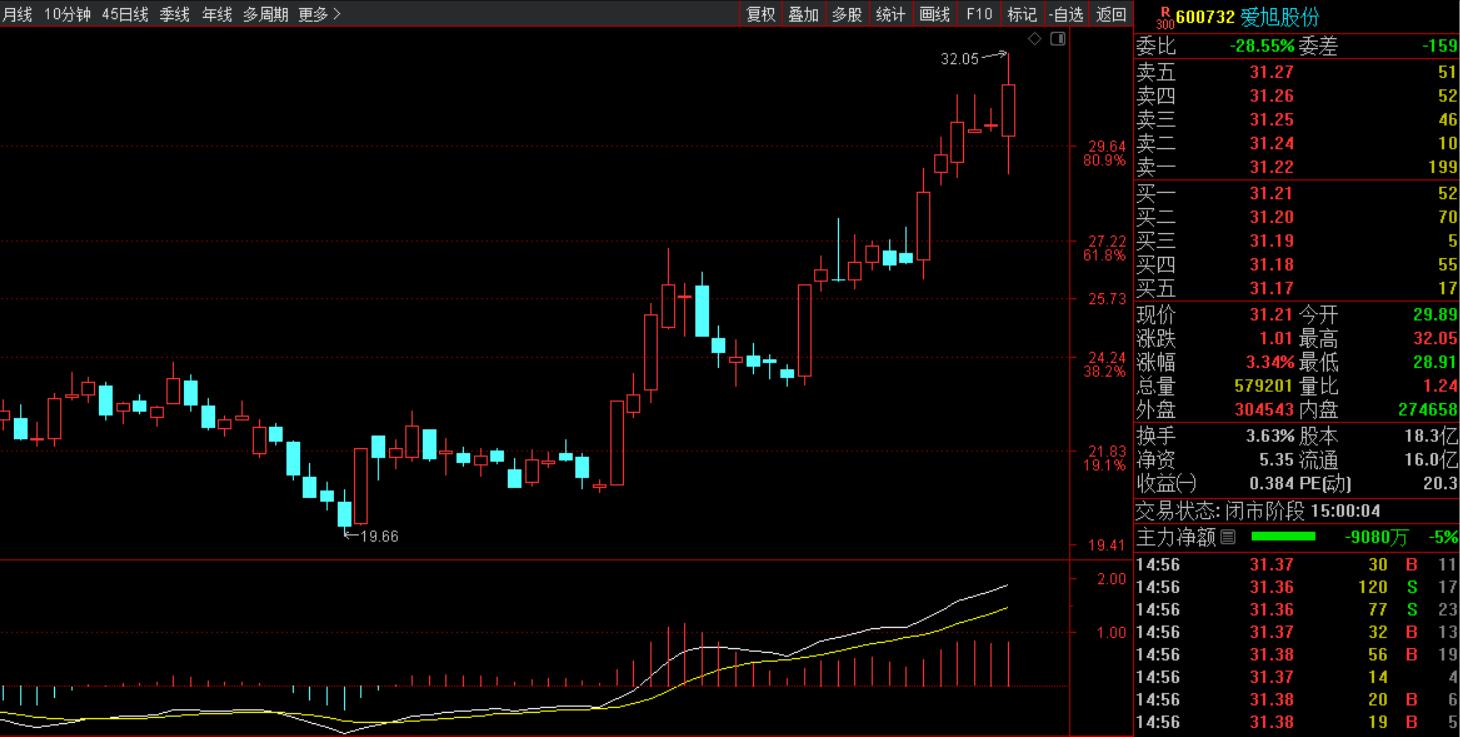Open the 多股 multi-stock view
Image resolution: width=1460 pixels, height=737 pixels.
847,14
